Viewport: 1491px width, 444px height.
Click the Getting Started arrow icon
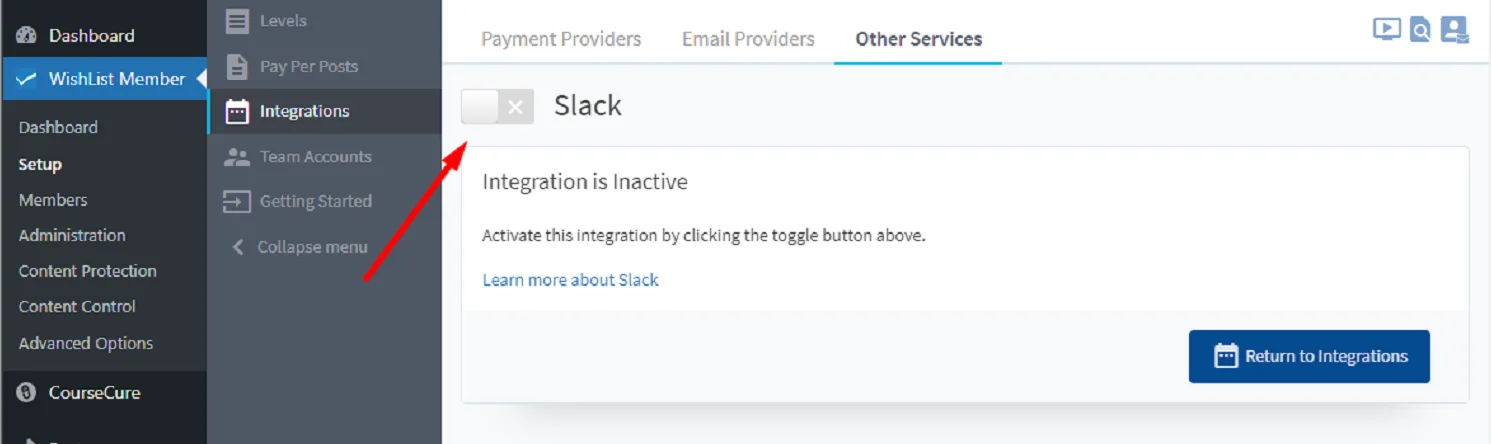point(237,201)
